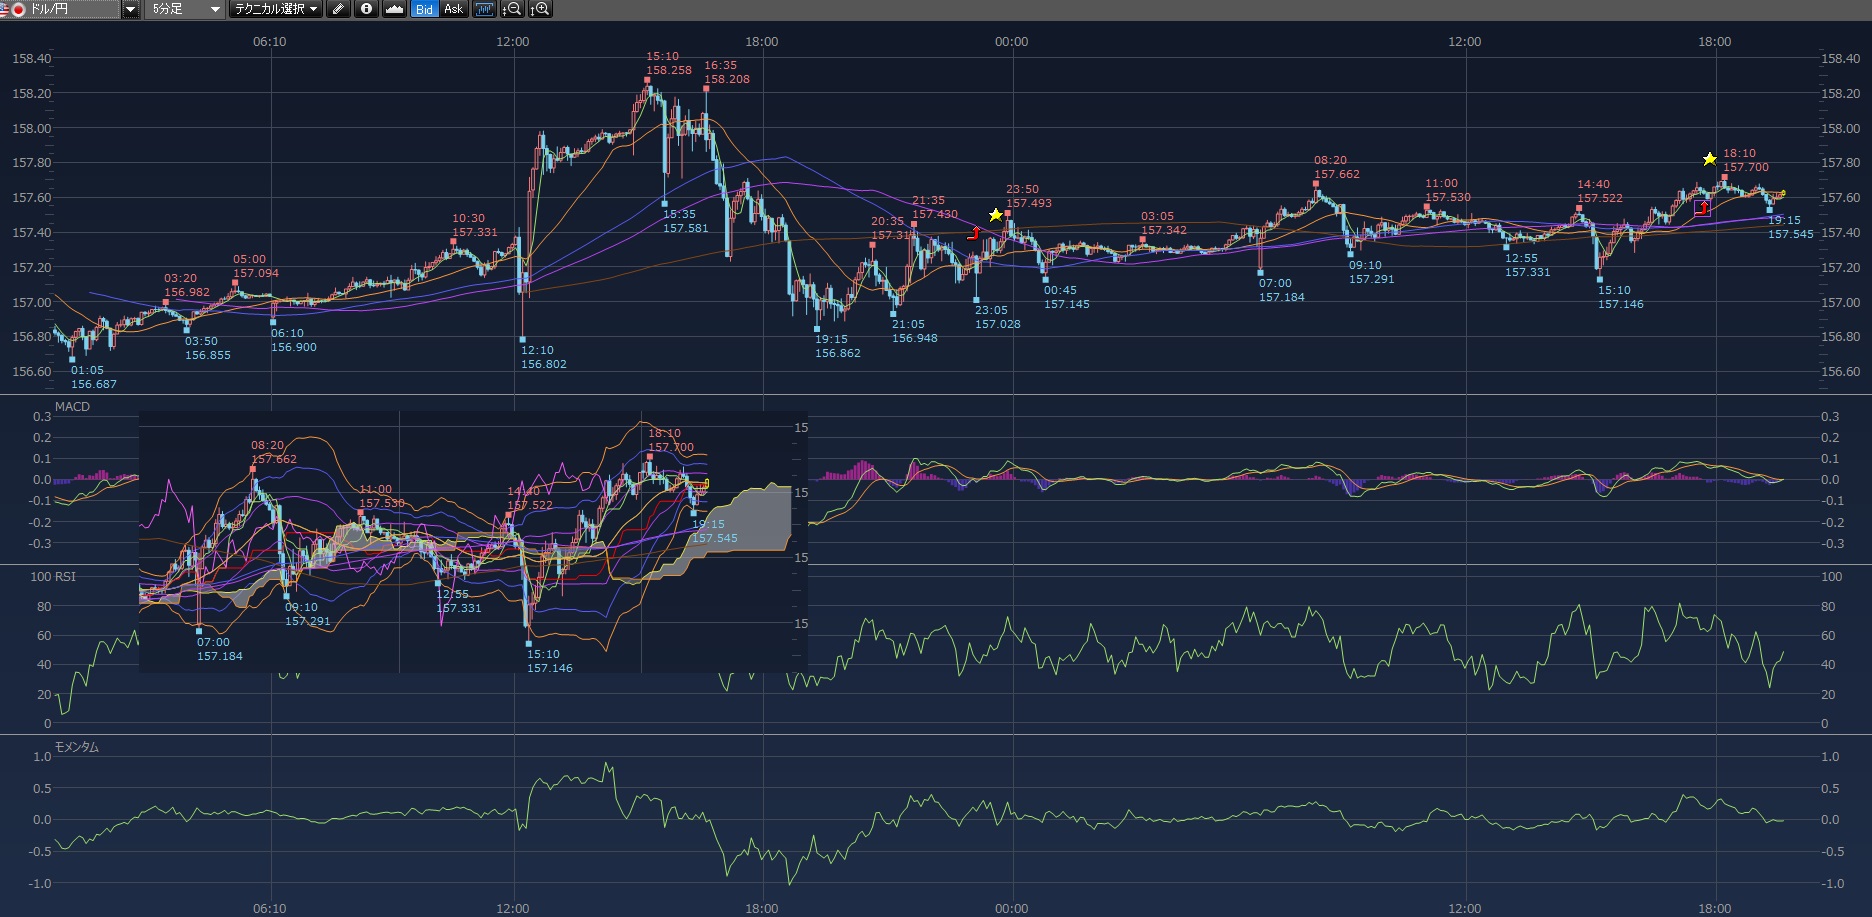Screen dimensions: 1872x917
Task: Toggle the chart candle display icon
Action: [x=484, y=9]
